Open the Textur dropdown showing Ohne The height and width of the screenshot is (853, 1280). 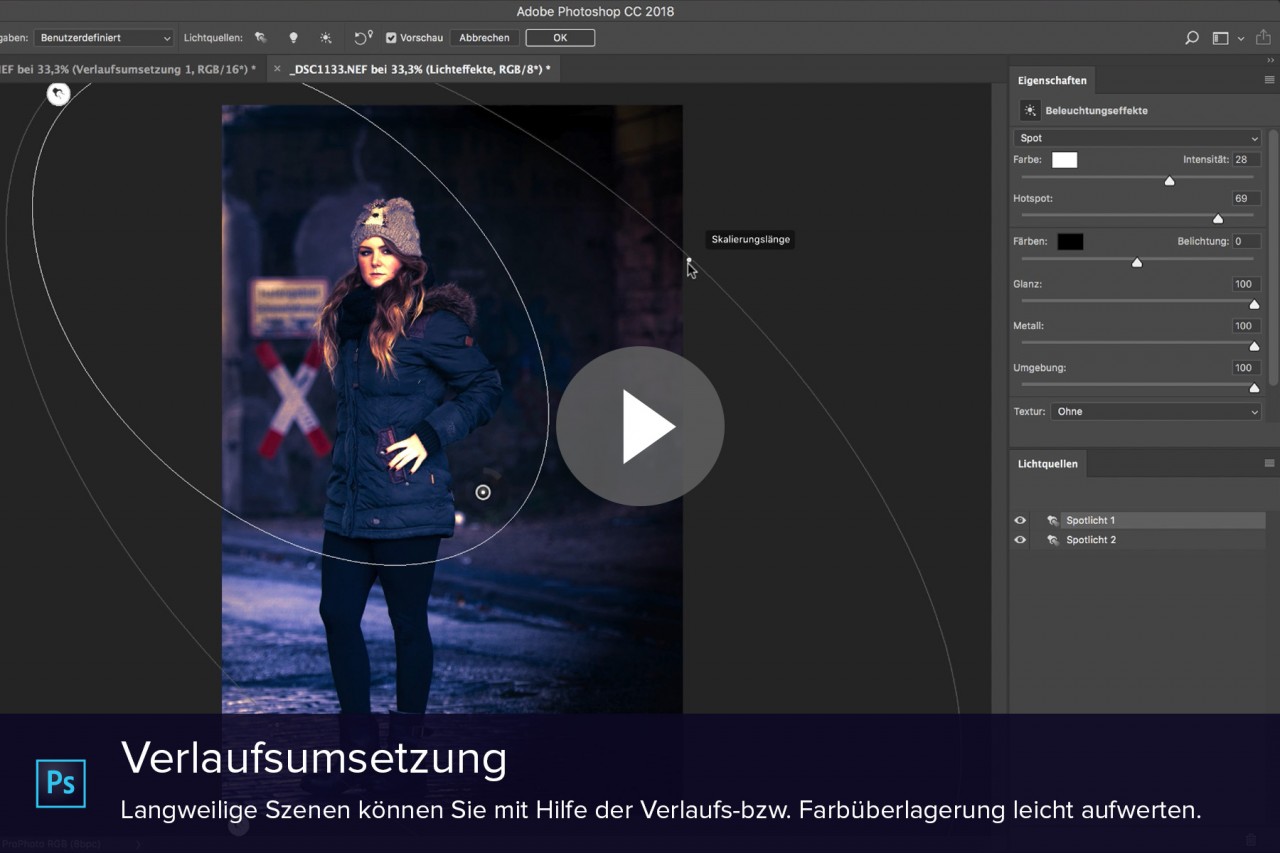pos(1155,411)
